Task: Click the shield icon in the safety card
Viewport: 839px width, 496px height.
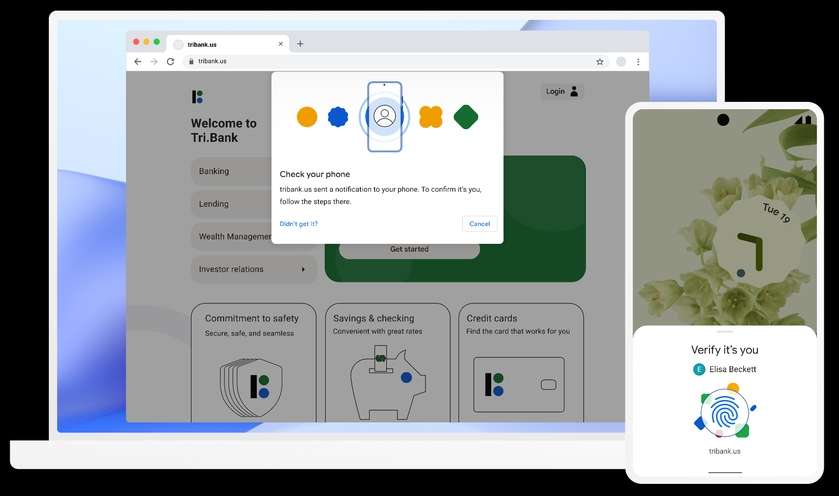Action: (251, 387)
